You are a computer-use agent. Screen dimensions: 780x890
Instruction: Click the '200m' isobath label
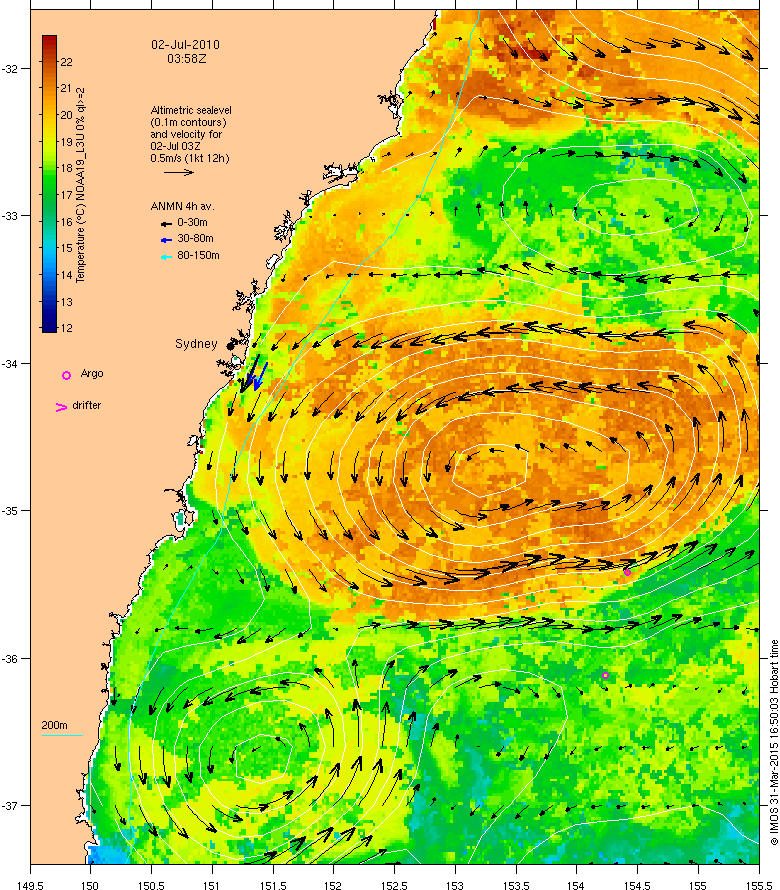pyautogui.click(x=54, y=725)
